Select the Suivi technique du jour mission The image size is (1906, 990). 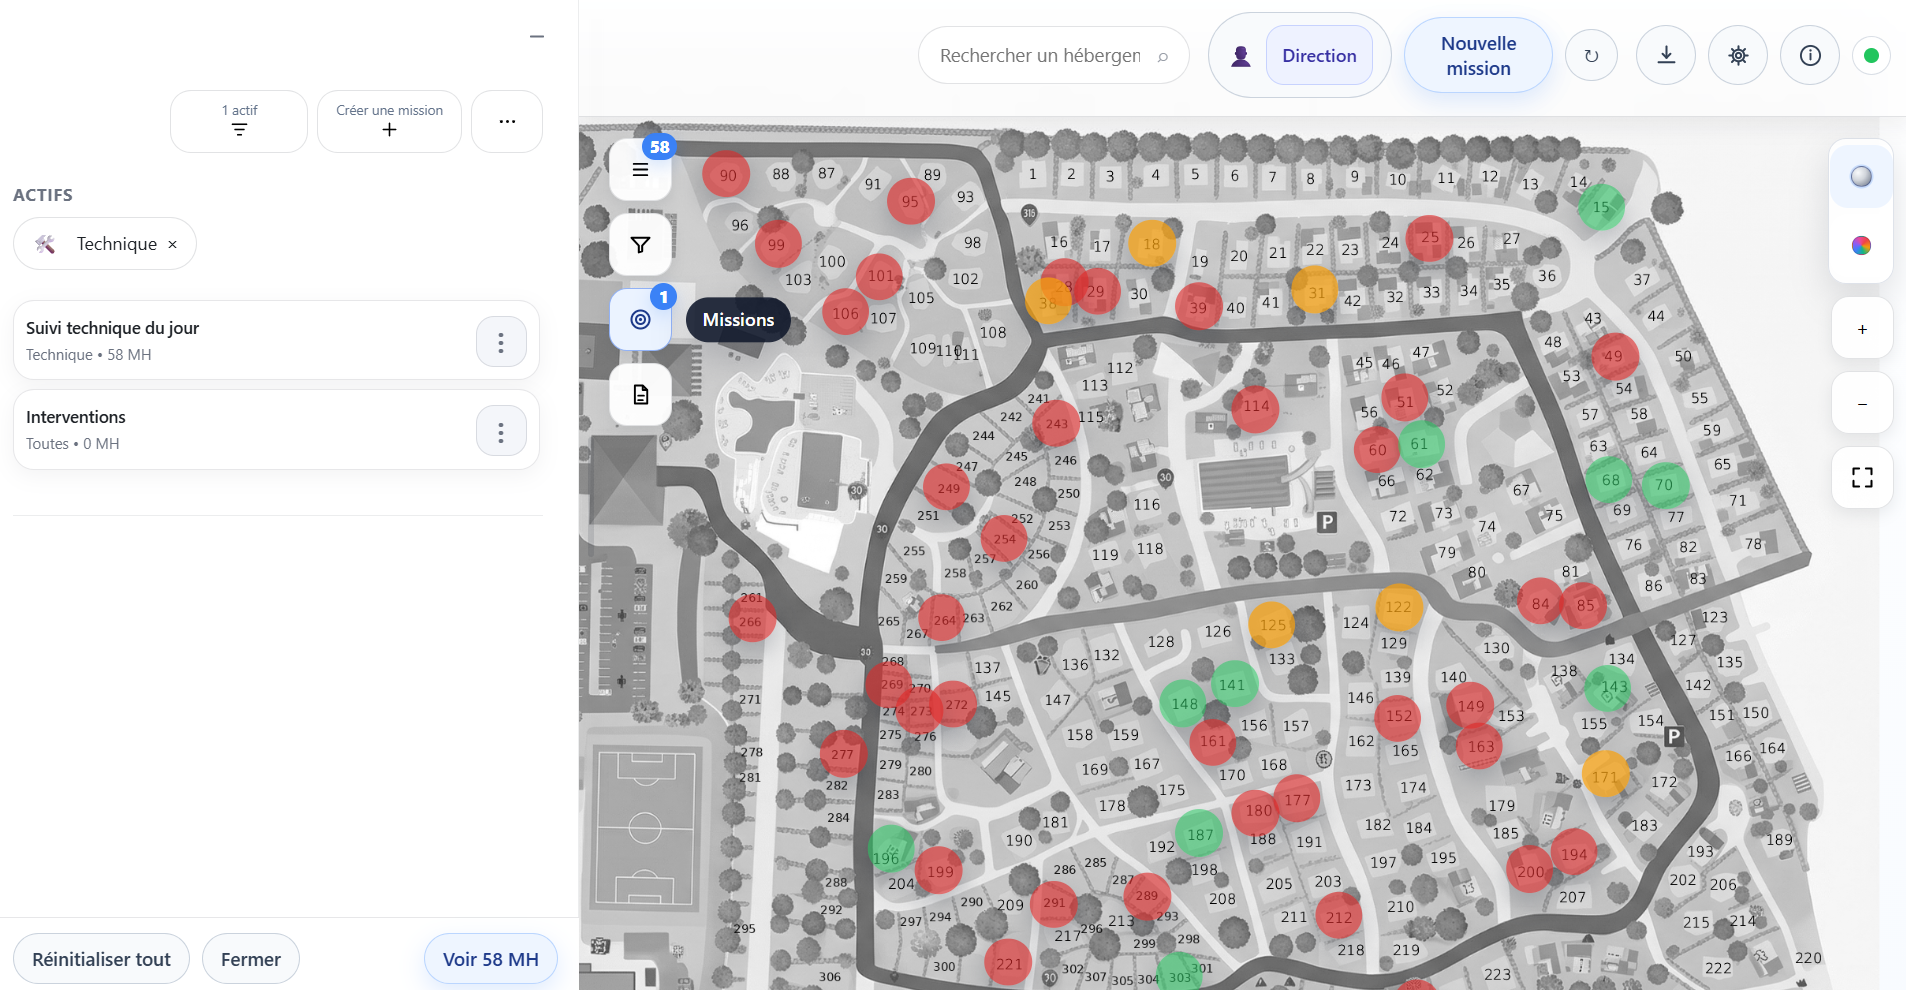[x=276, y=341]
